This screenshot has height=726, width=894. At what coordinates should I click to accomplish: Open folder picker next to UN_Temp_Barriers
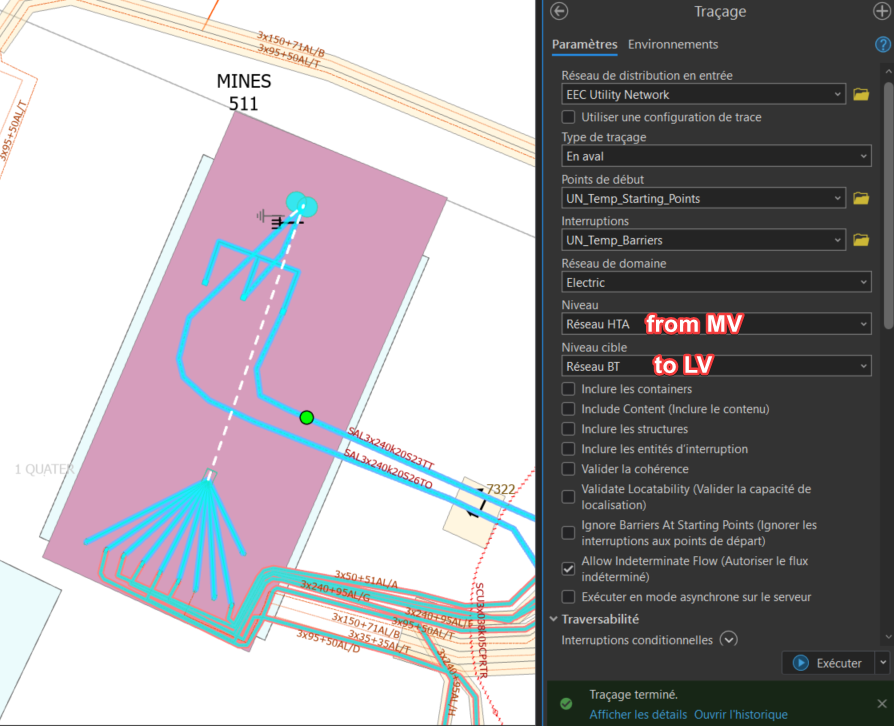point(861,240)
